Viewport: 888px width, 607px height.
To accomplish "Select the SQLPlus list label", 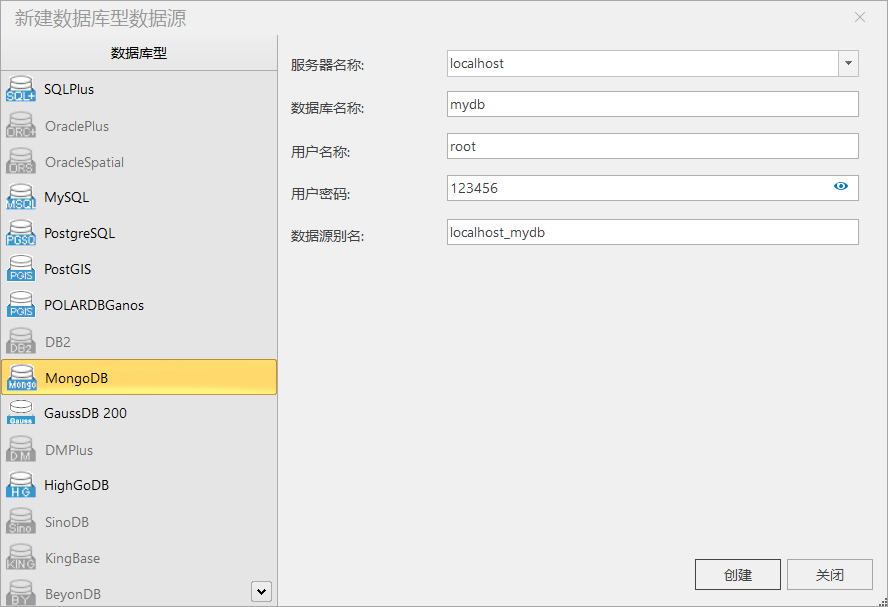I will [69, 89].
